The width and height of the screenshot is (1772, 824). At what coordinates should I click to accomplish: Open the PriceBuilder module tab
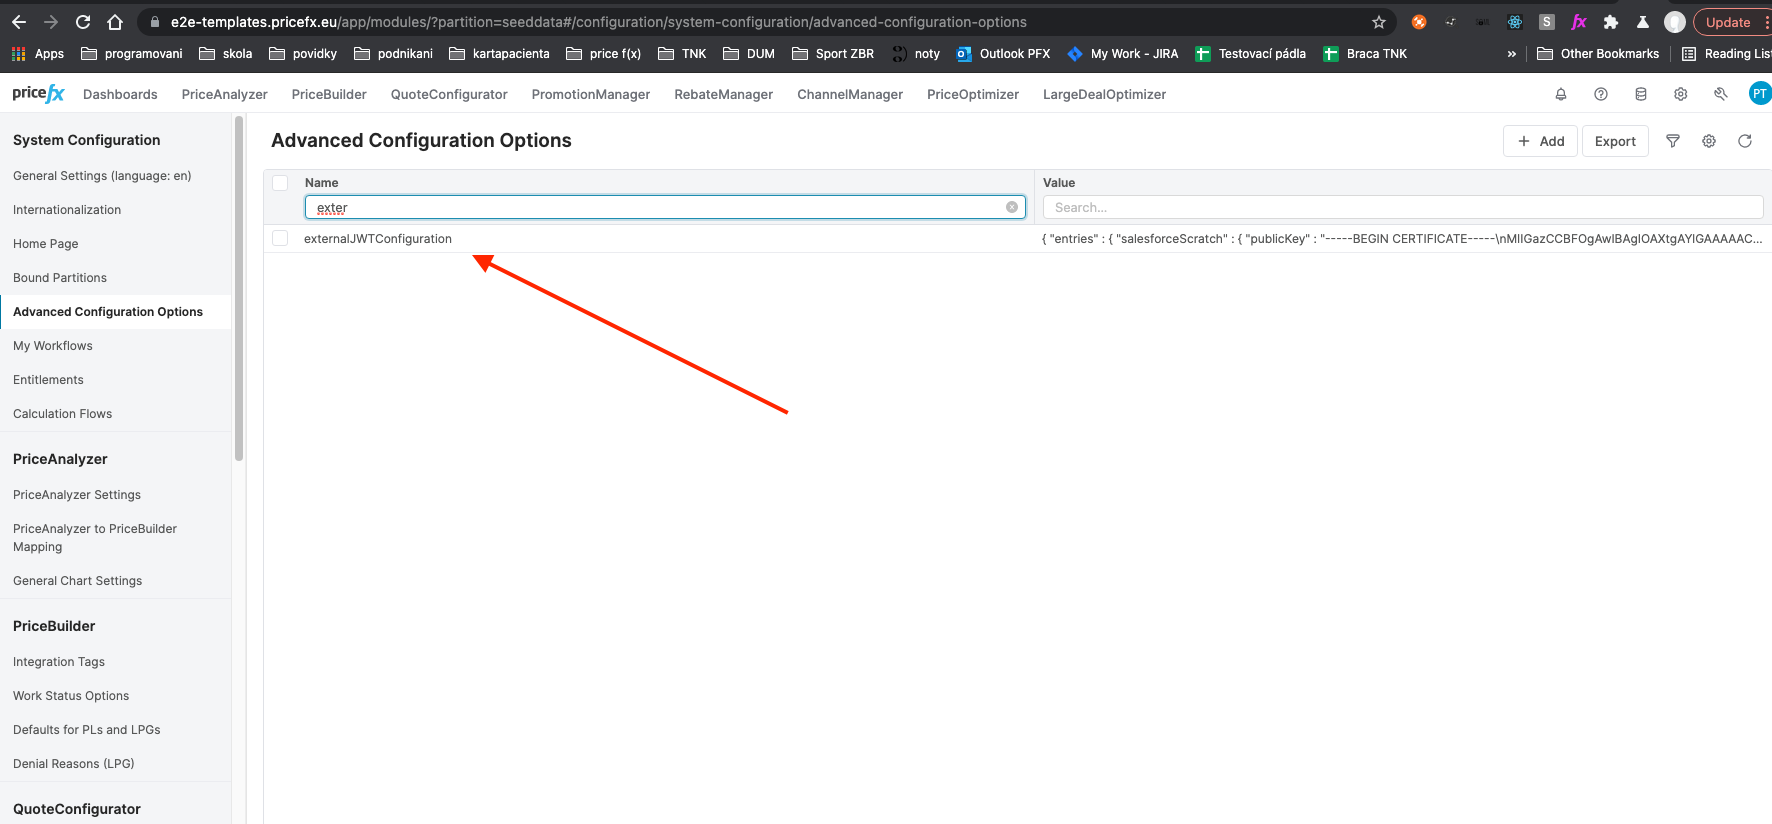tap(329, 94)
